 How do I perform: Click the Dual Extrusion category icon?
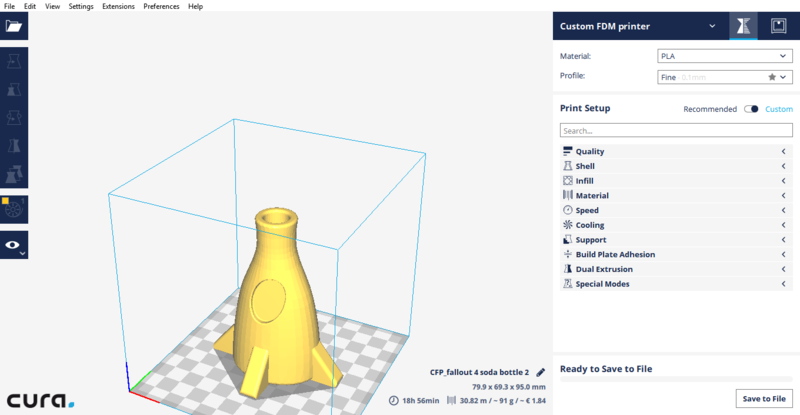tap(567, 269)
